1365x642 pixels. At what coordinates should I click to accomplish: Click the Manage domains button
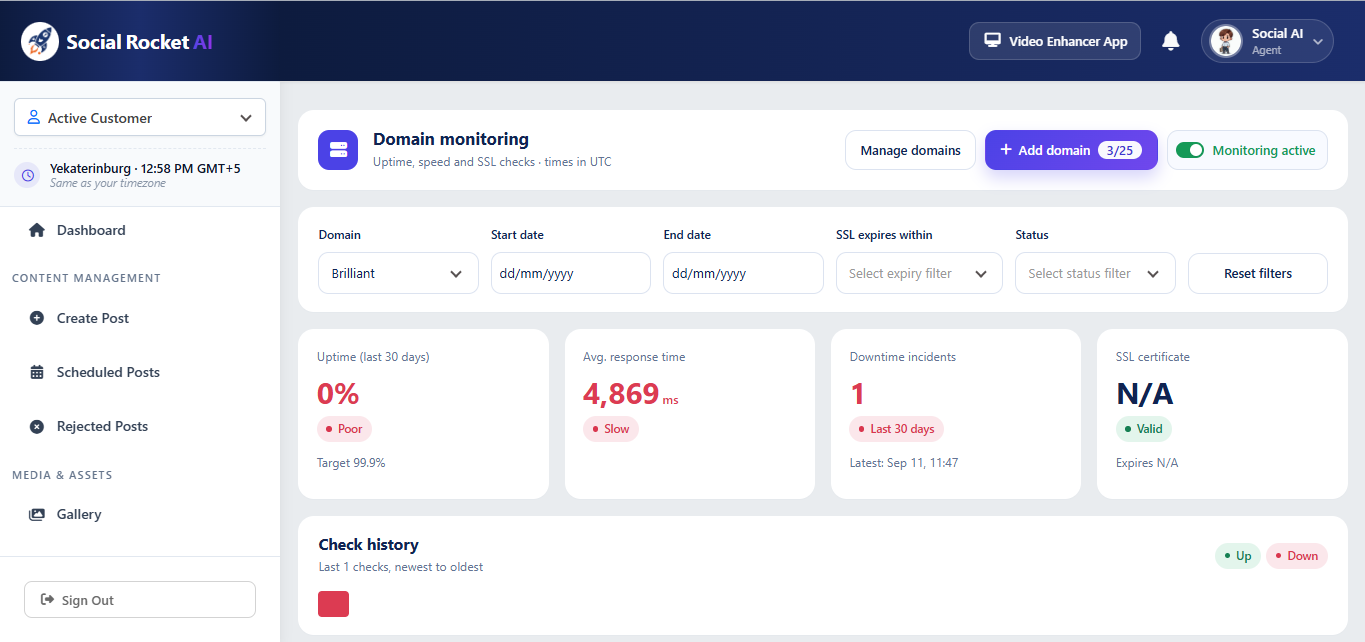coord(910,150)
